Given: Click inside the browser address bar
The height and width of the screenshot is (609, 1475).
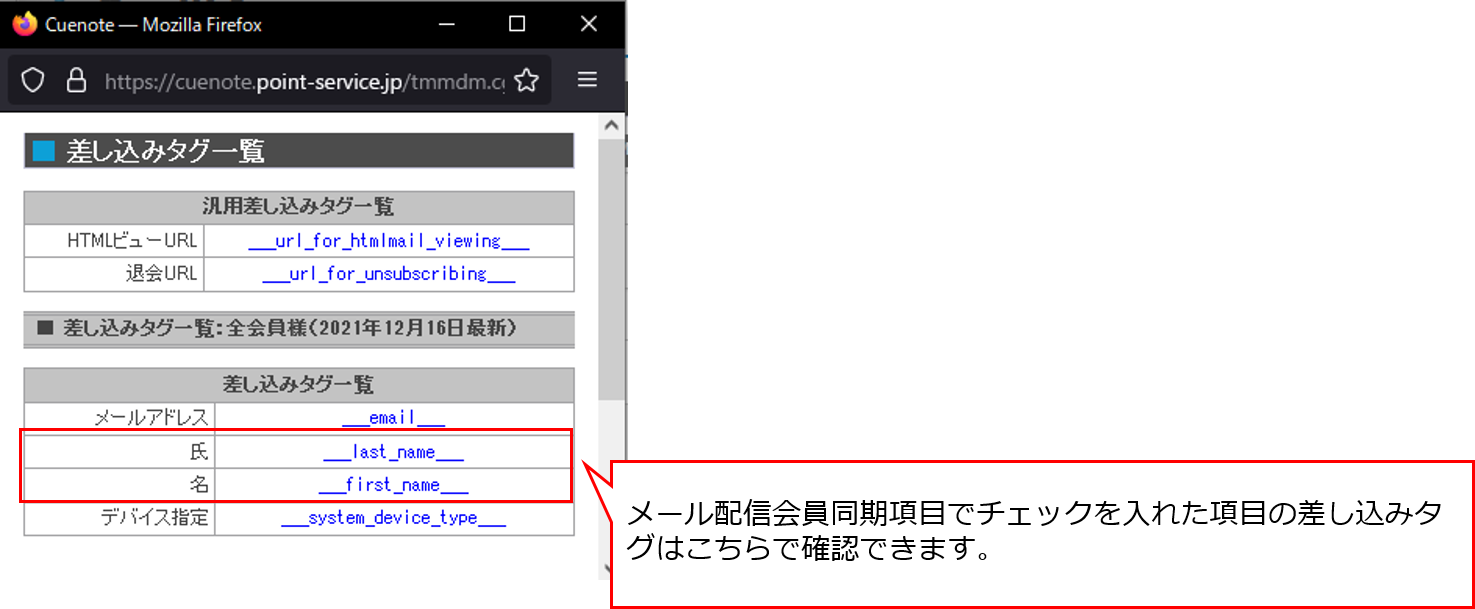Looking at the screenshot, I should tap(300, 79).
